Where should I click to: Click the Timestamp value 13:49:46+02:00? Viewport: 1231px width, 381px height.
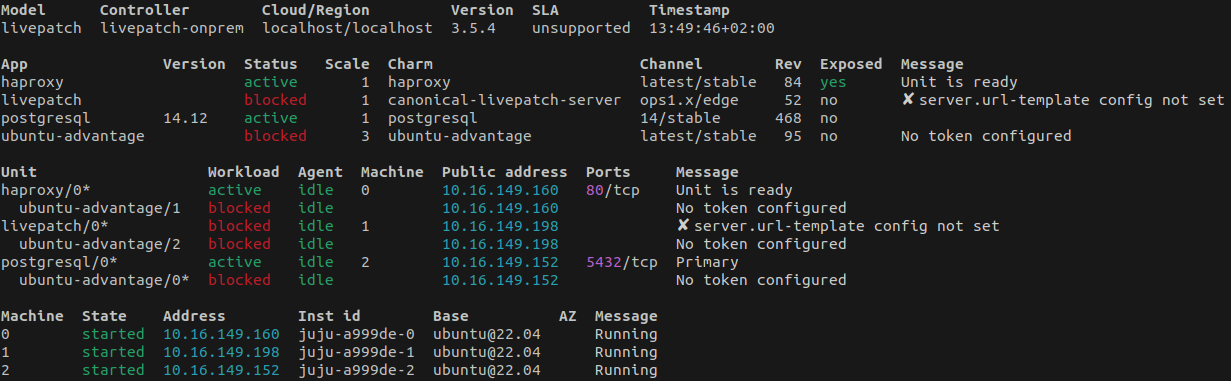(x=711, y=28)
